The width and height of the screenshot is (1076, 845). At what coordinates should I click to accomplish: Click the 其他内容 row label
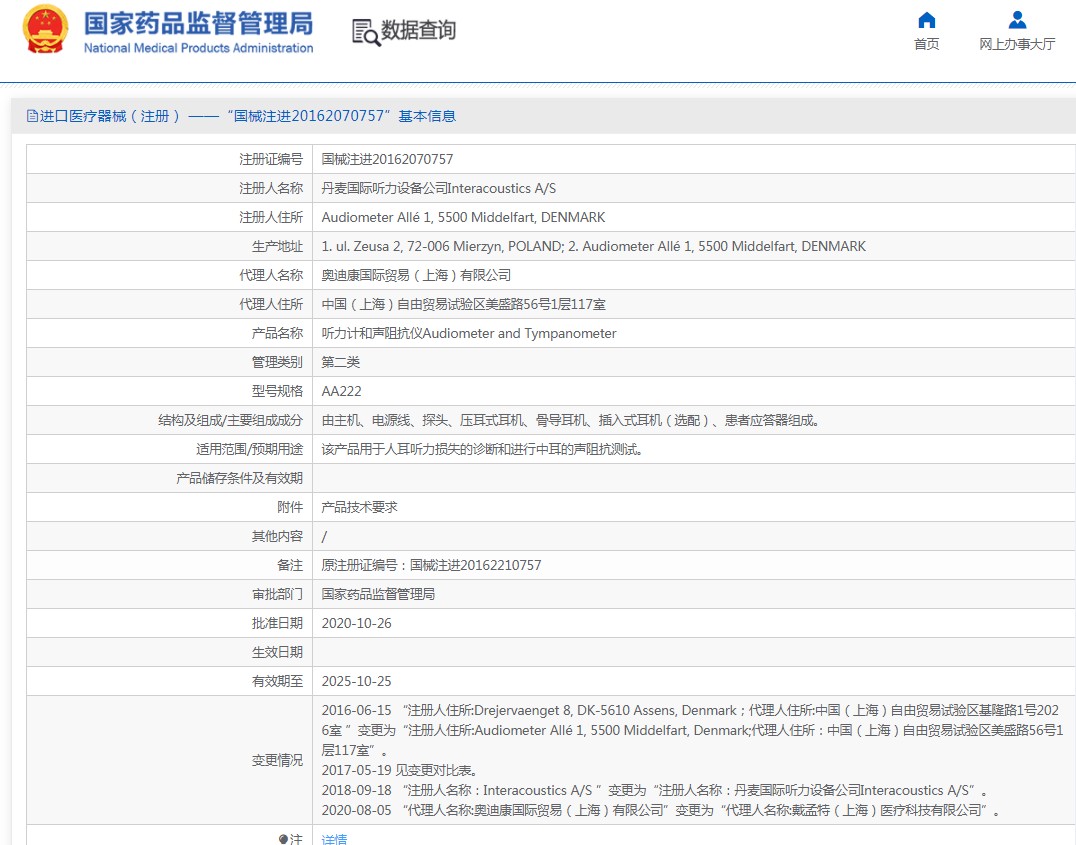pyautogui.click(x=277, y=536)
